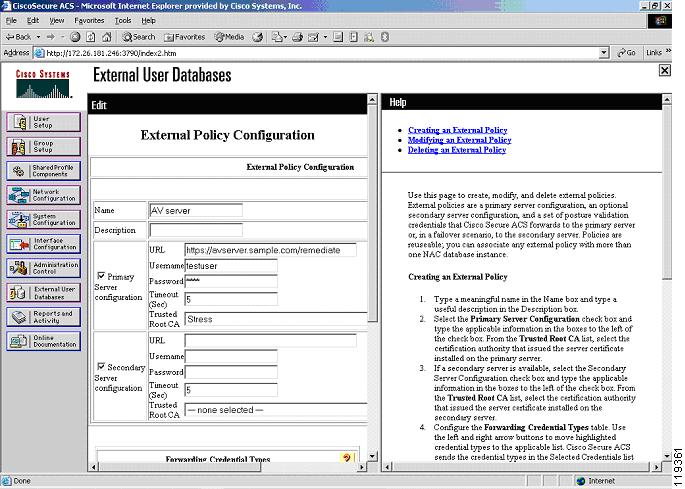Click the Print toolbar icon
This screenshot has width=685, height=489.
[x=298, y=37]
